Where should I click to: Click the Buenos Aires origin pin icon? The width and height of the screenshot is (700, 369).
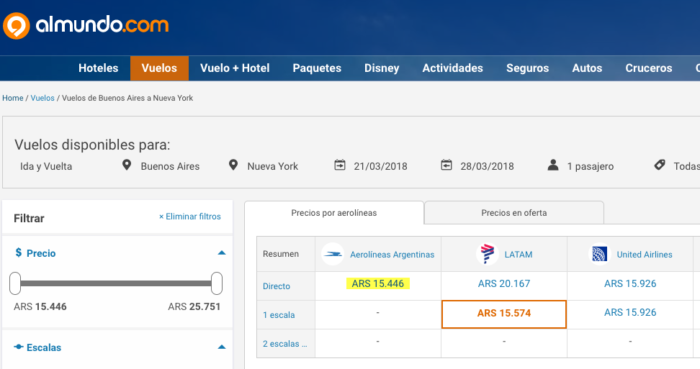[x=127, y=165]
